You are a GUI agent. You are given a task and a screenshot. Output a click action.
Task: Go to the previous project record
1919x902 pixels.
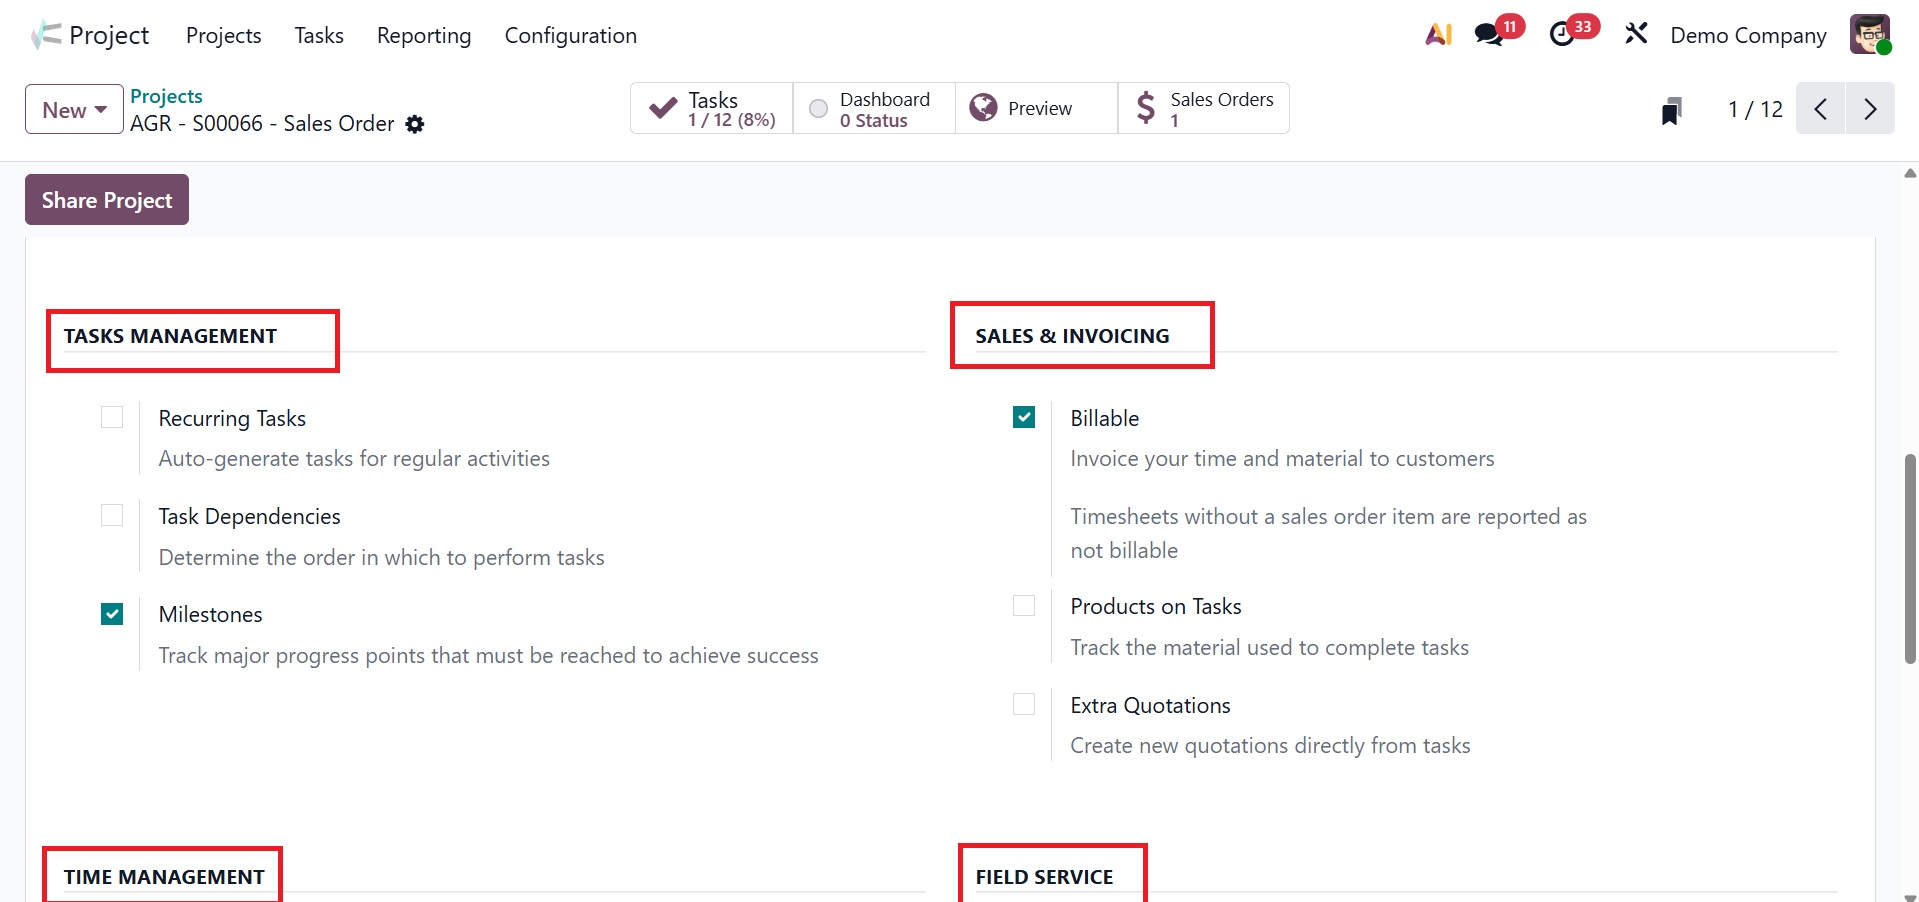point(1821,109)
